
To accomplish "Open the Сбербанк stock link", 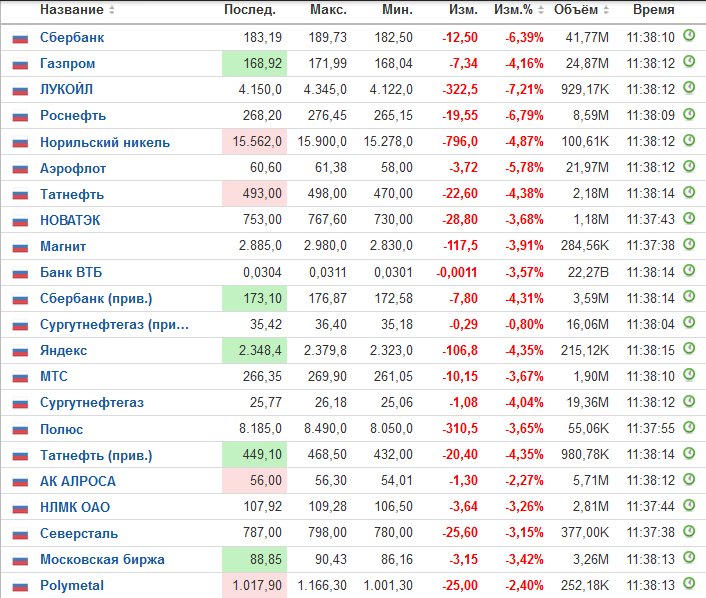I will tap(72, 37).
